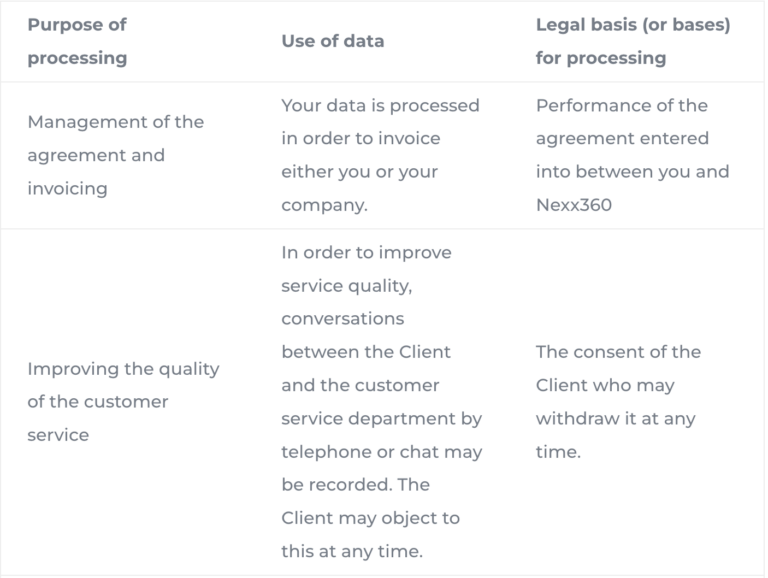The height and width of the screenshot is (578, 768).
Task: Click the 'either you or your' line
Action: point(360,171)
